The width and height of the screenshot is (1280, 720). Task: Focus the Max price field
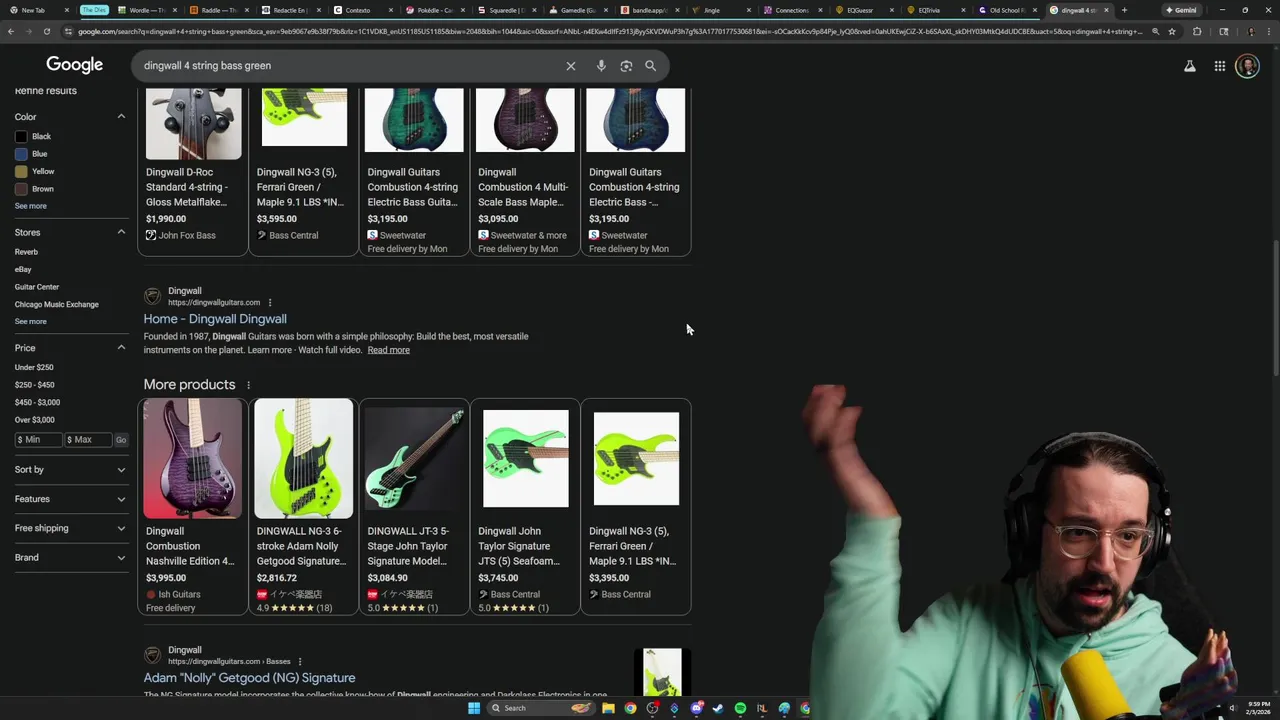88,440
